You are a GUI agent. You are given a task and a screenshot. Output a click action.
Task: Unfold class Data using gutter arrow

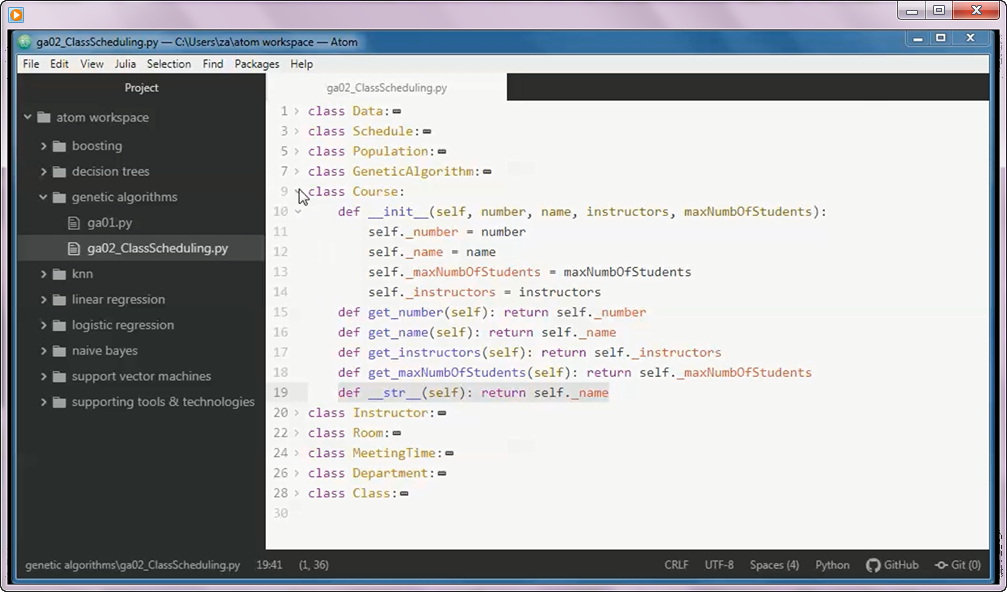(297, 111)
